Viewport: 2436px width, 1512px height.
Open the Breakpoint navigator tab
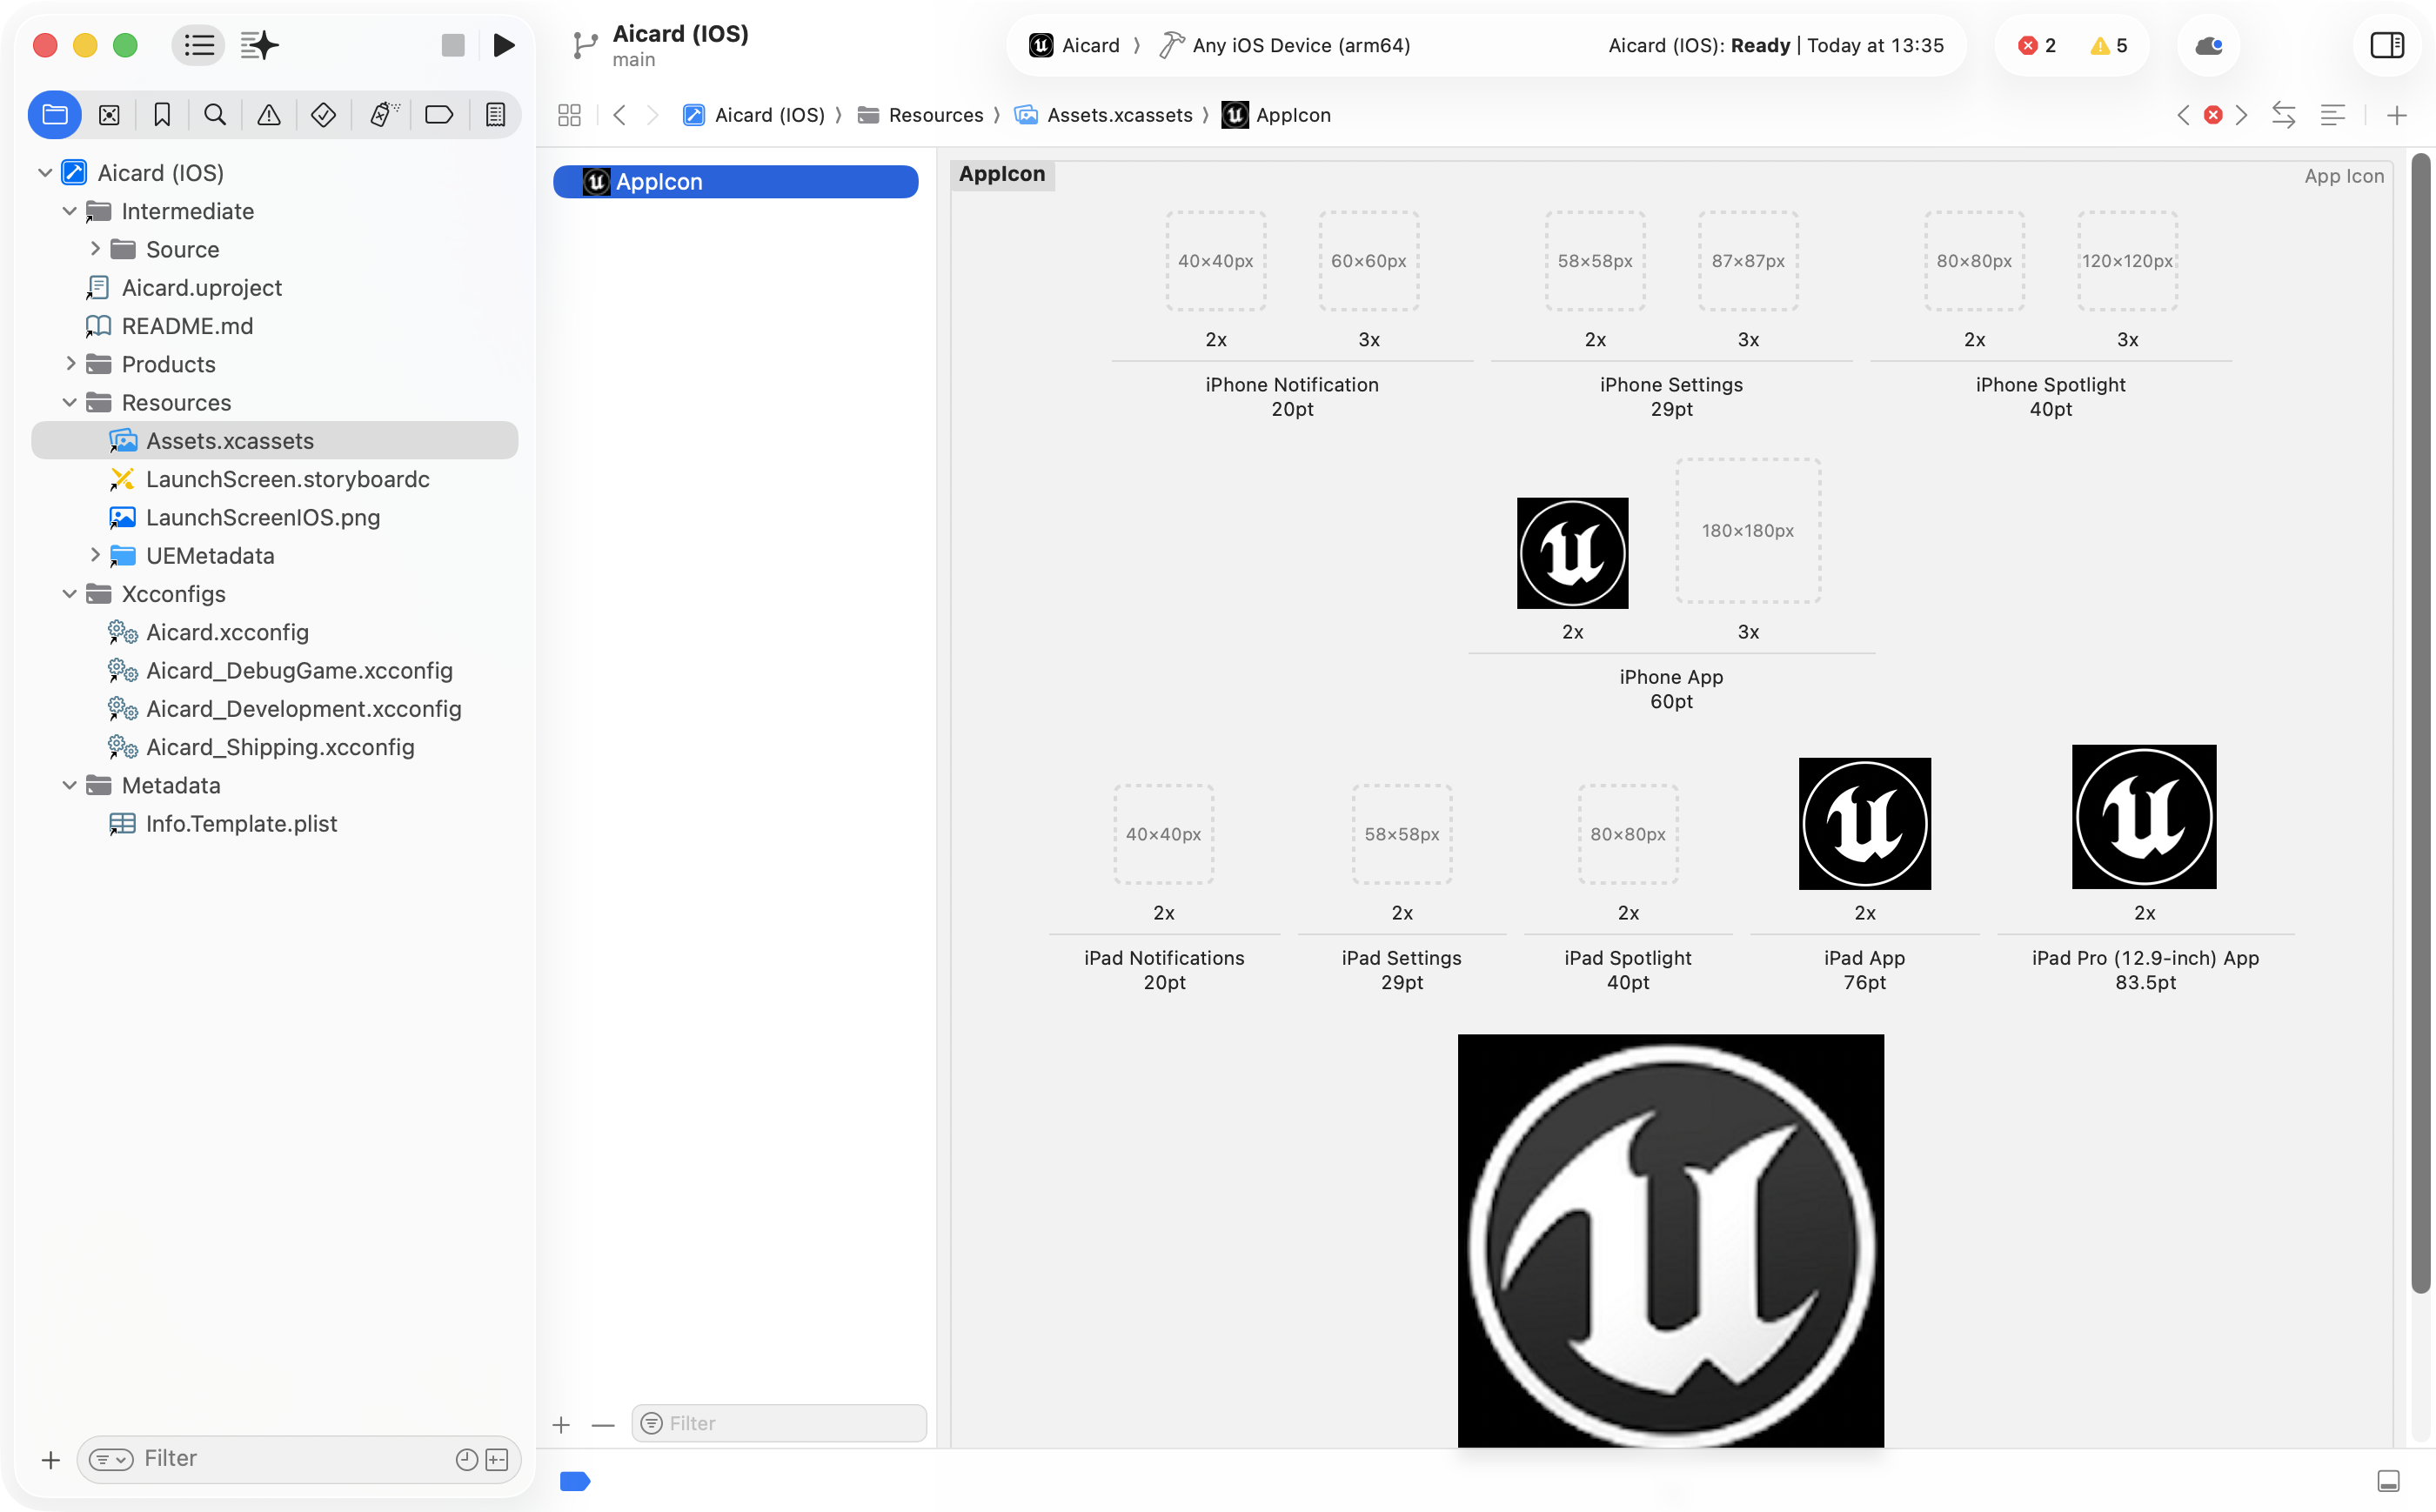click(x=439, y=115)
